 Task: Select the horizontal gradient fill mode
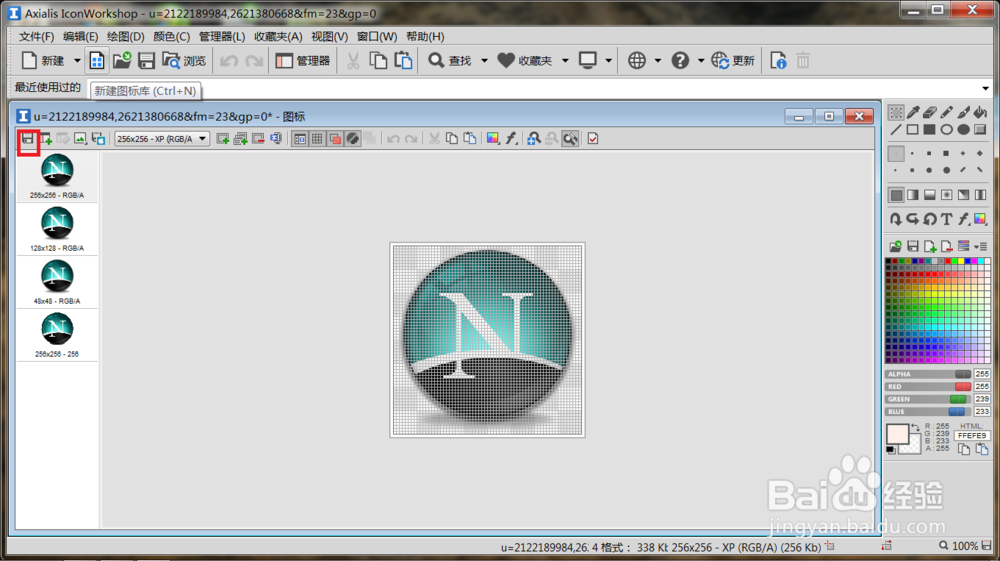[x=913, y=194]
